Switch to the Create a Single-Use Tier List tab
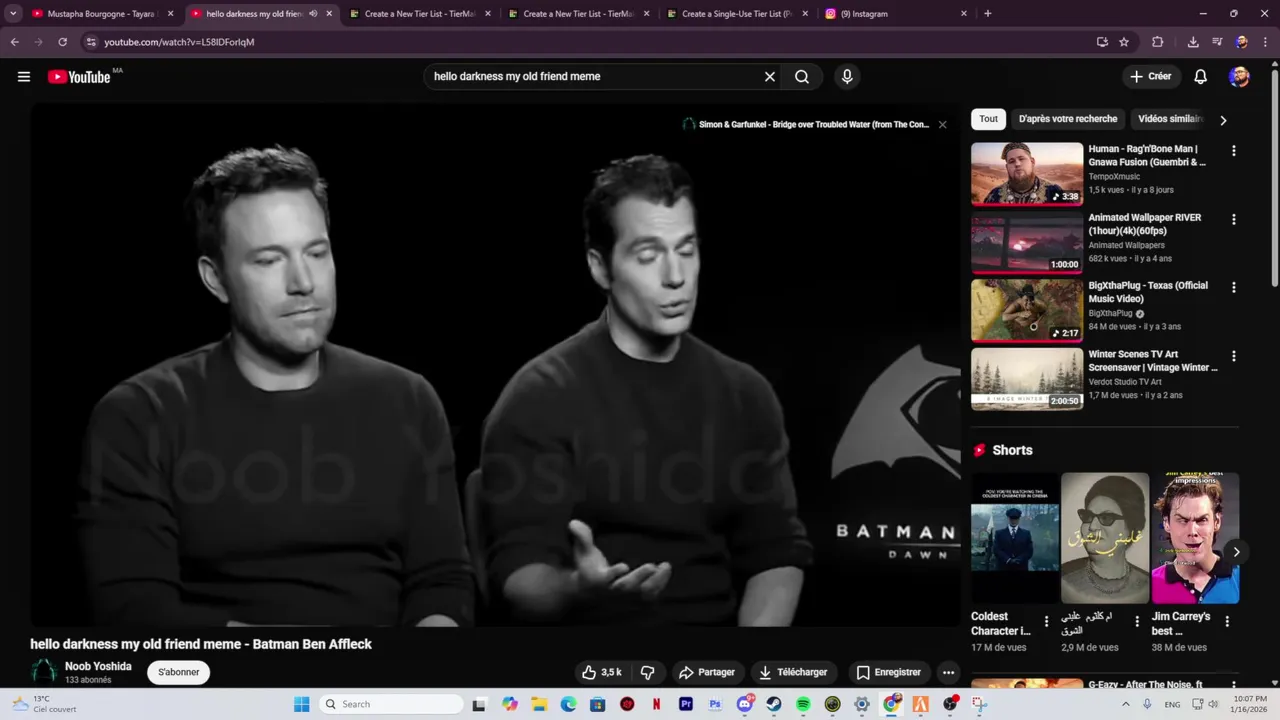Screen dimensions: 1280x720 [736, 14]
